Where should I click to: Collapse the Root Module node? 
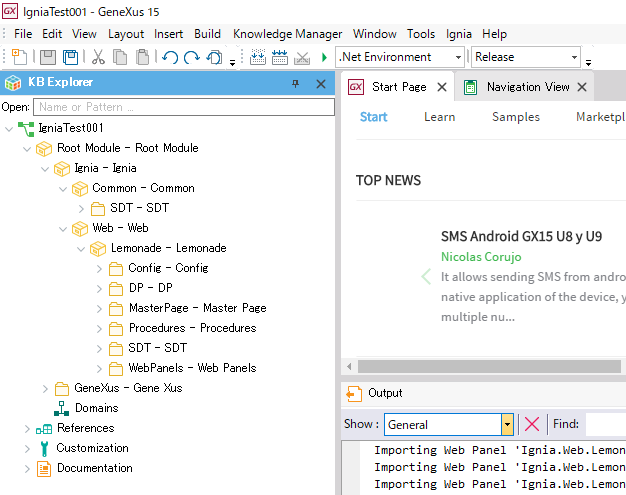click(27, 149)
